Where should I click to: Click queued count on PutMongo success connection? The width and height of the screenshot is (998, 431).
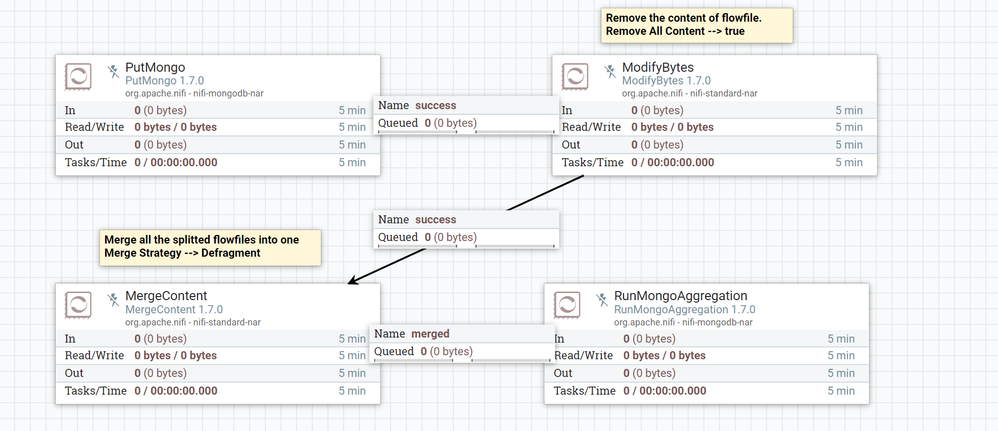(x=451, y=123)
